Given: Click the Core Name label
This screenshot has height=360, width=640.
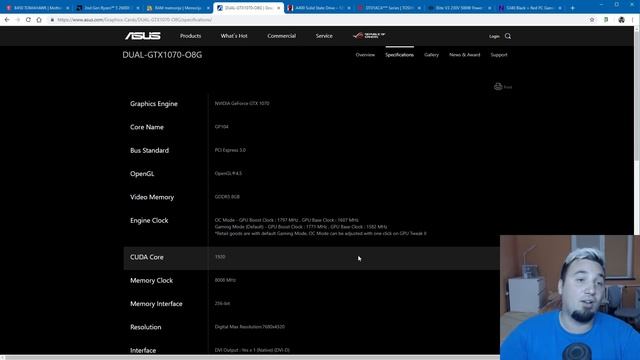Looking at the screenshot, I should [147, 127].
